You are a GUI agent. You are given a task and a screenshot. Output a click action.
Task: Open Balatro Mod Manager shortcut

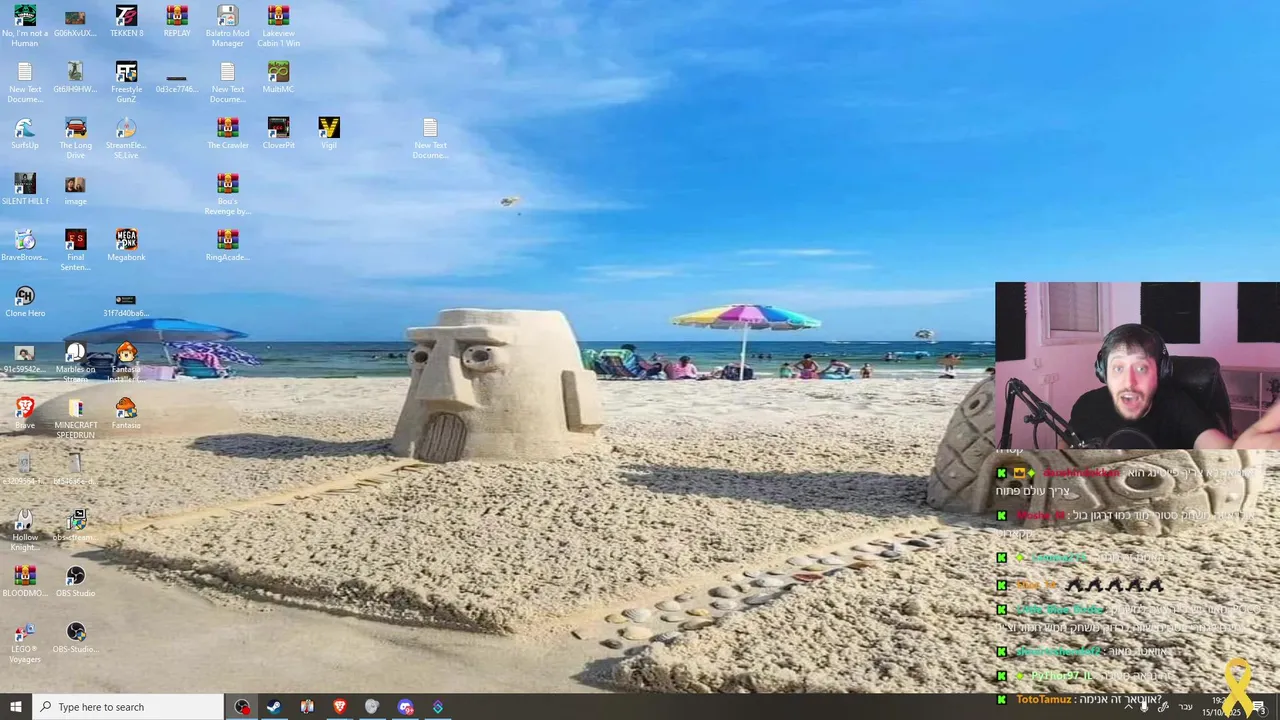tap(227, 25)
